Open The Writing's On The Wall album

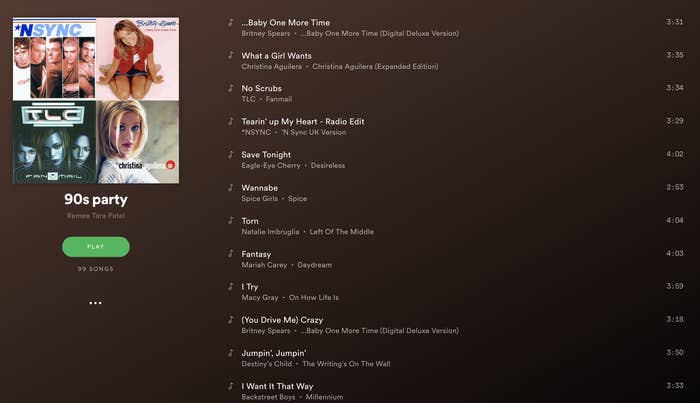point(346,364)
